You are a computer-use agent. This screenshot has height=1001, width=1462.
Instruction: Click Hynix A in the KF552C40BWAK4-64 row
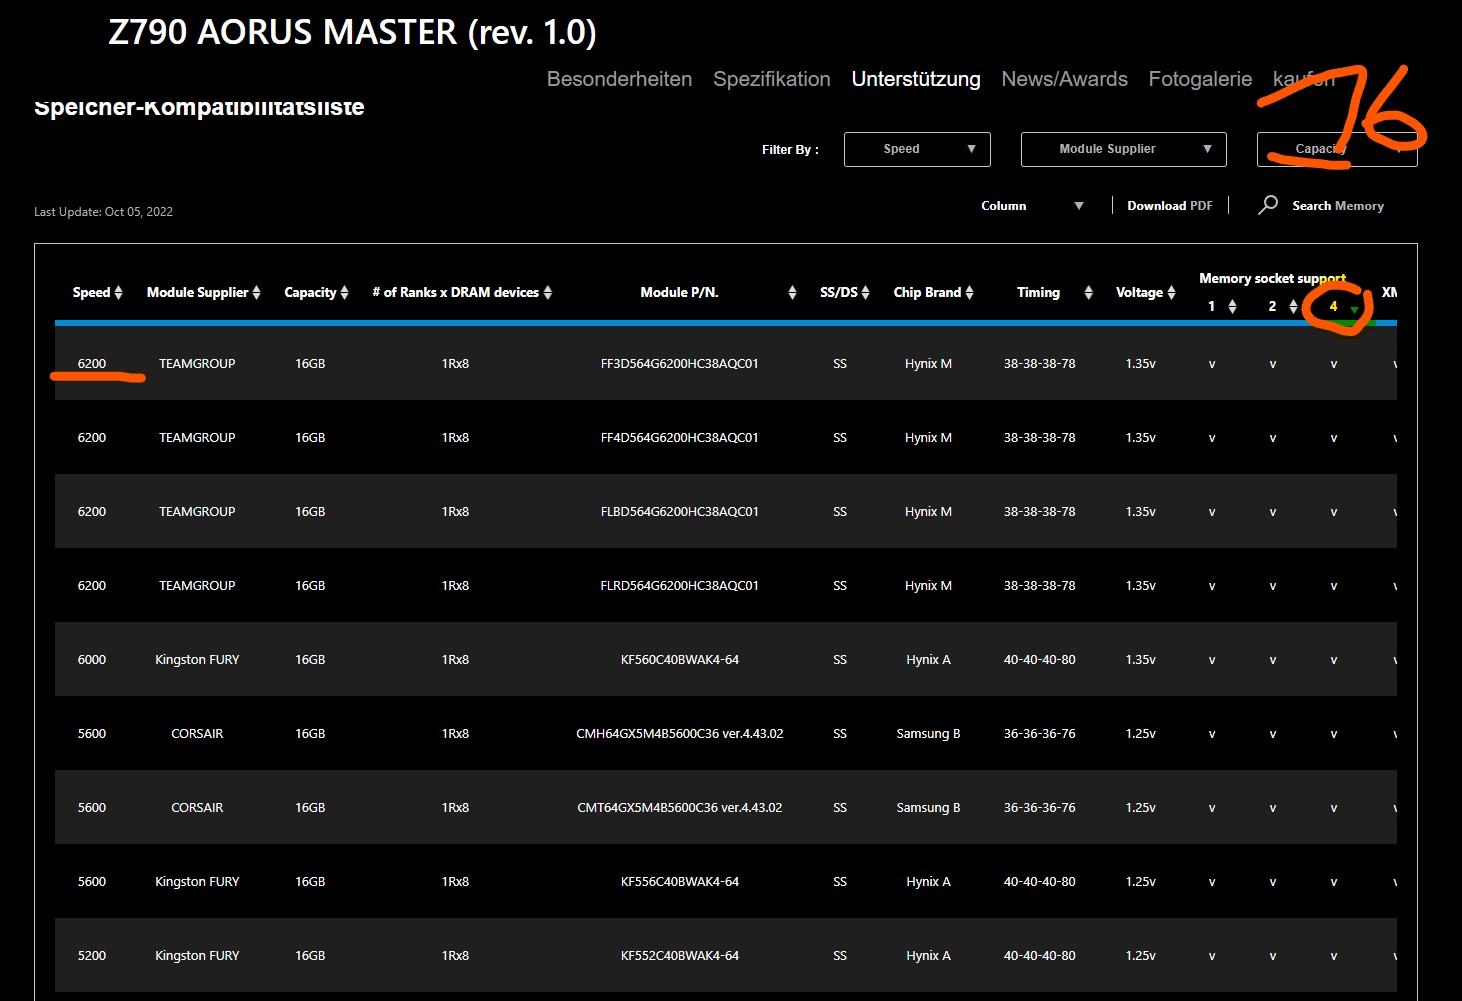(x=928, y=956)
